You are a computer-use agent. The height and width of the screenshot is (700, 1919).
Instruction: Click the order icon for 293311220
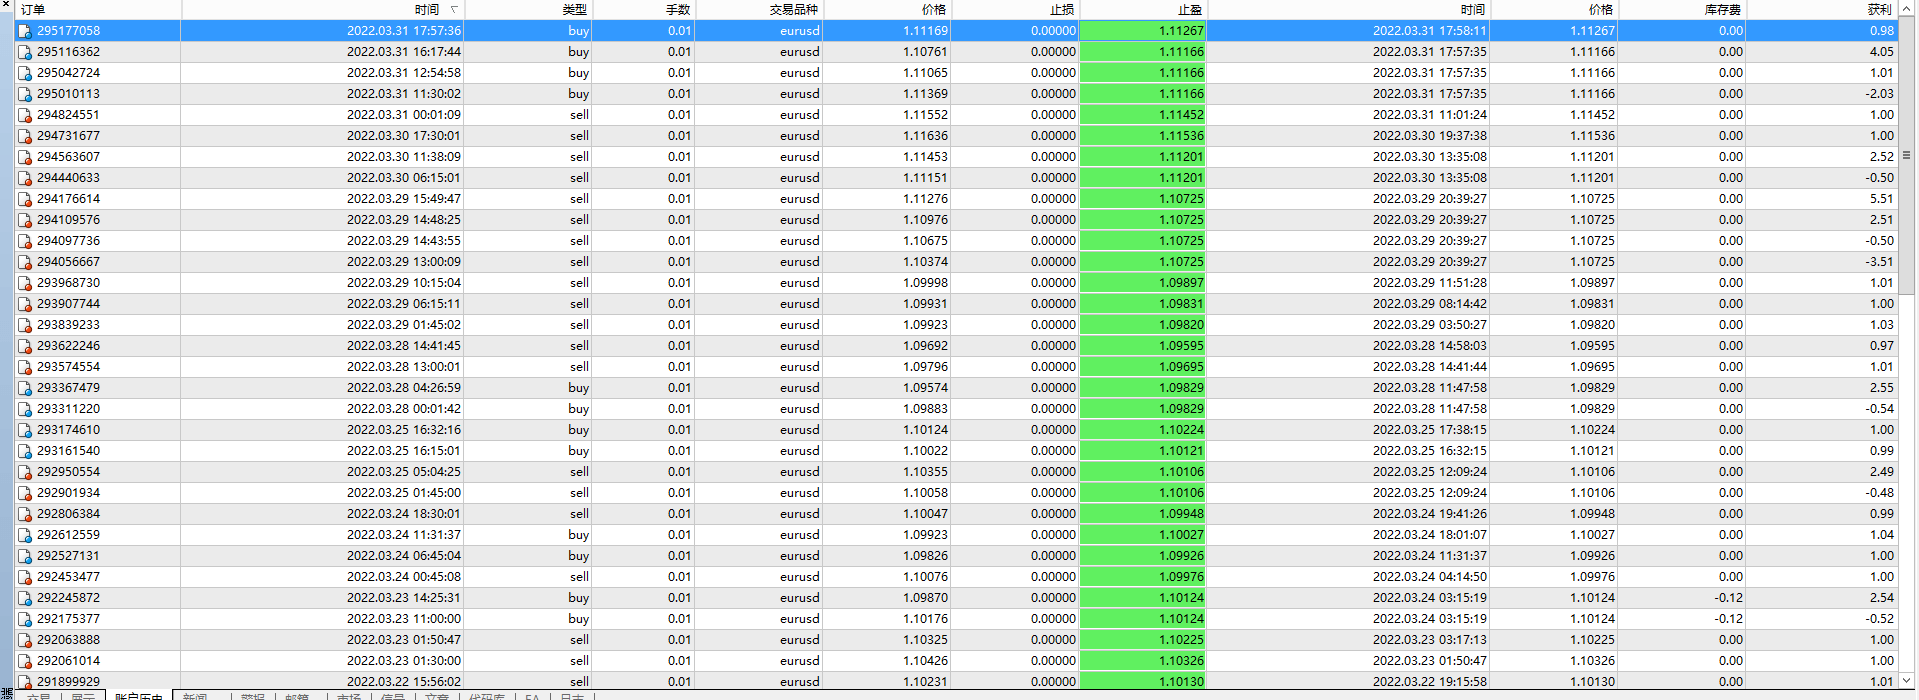25,409
